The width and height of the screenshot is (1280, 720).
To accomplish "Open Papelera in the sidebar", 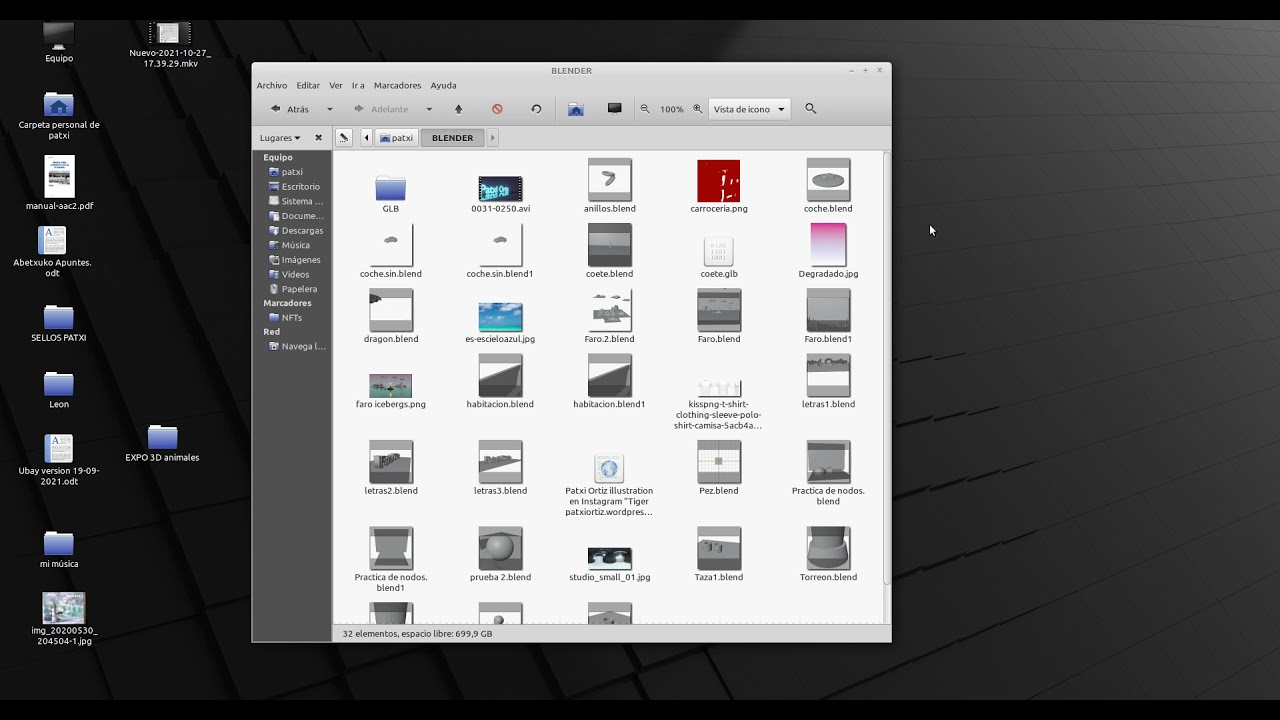I will [x=294, y=289].
